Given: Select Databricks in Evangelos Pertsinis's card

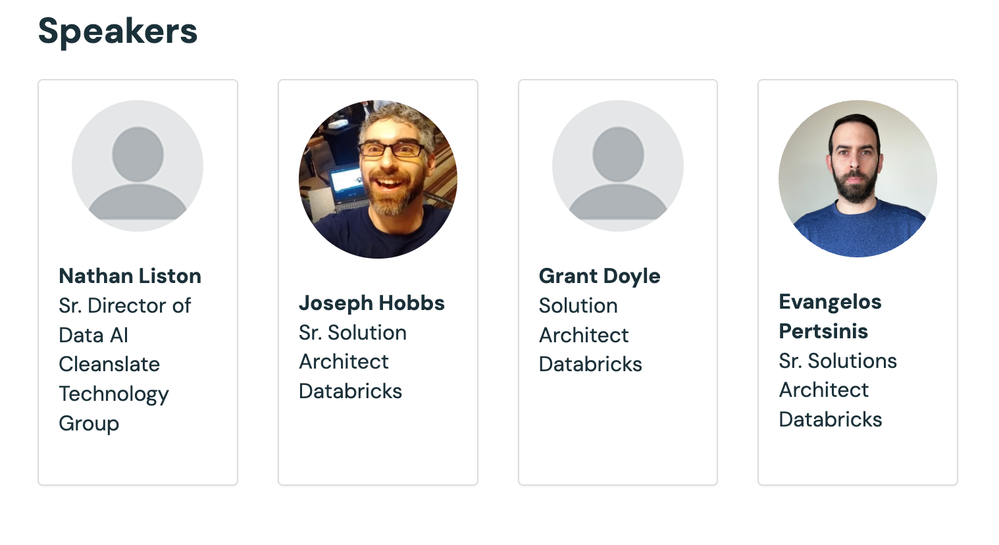Looking at the screenshot, I should 830,419.
